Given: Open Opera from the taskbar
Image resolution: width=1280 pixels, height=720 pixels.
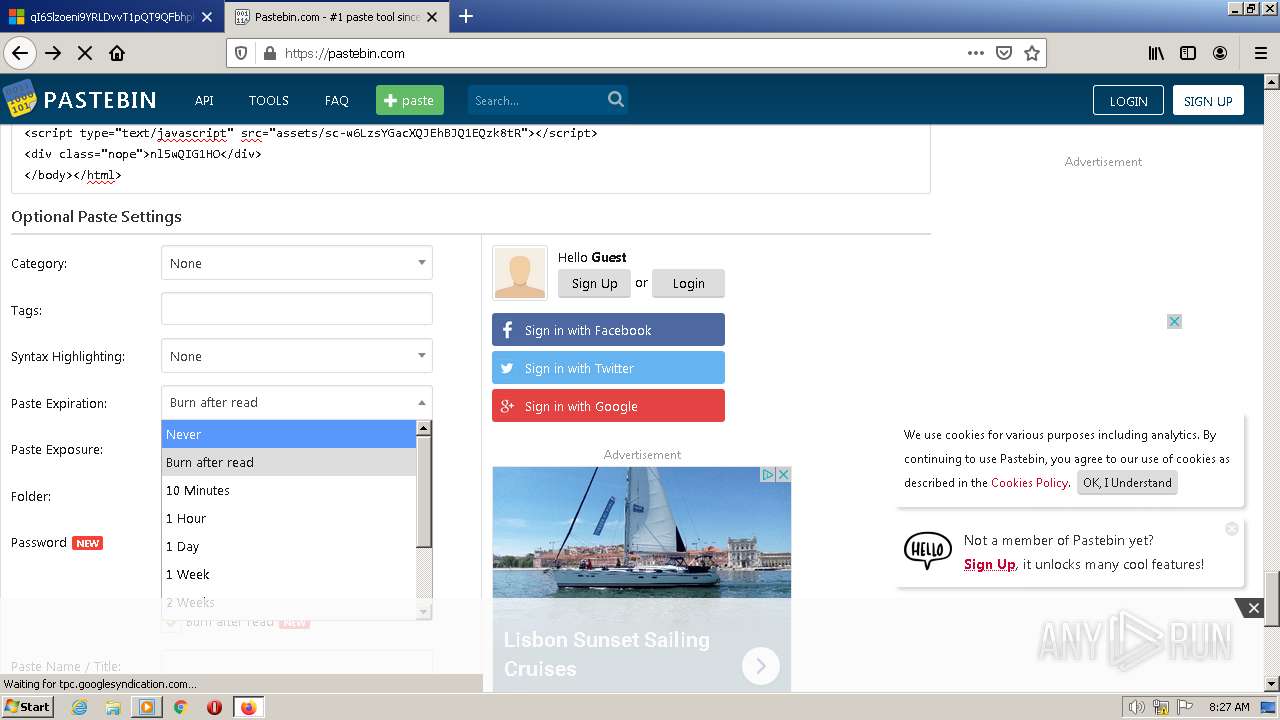Looking at the screenshot, I should click(214, 707).
